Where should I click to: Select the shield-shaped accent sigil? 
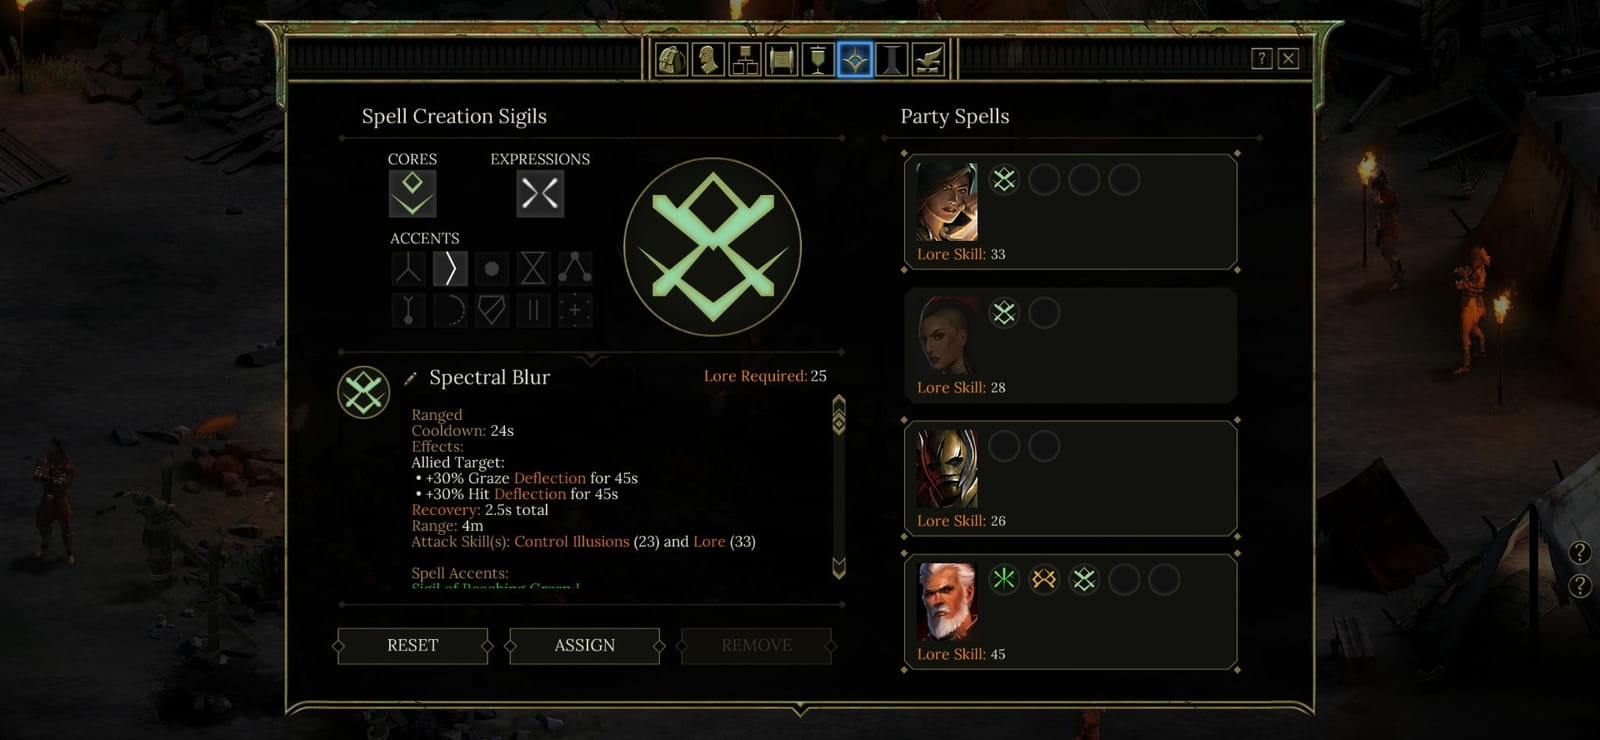click(491, 310)
